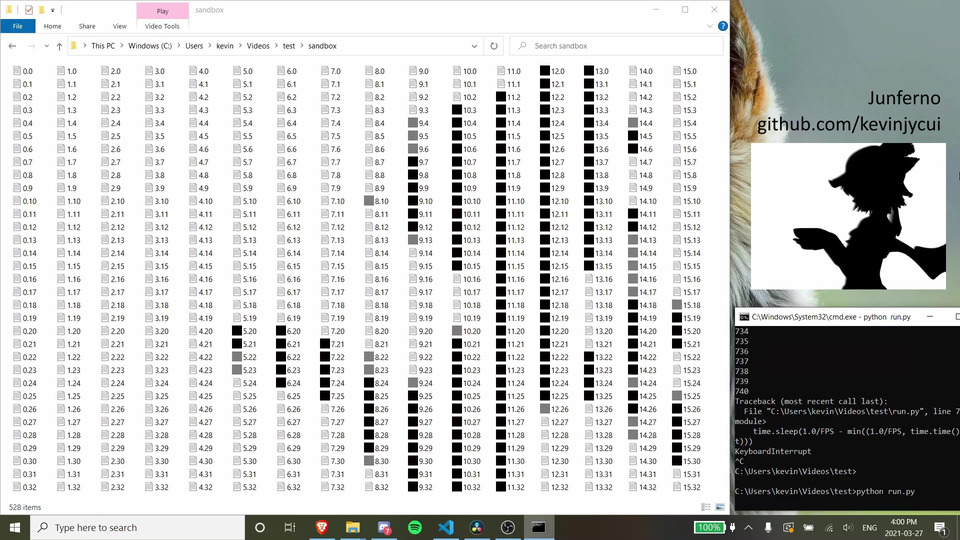This screenshot has height=540, width=960.
Task: Navigate to Videos breadcrumb
Action: pos(258,46)
